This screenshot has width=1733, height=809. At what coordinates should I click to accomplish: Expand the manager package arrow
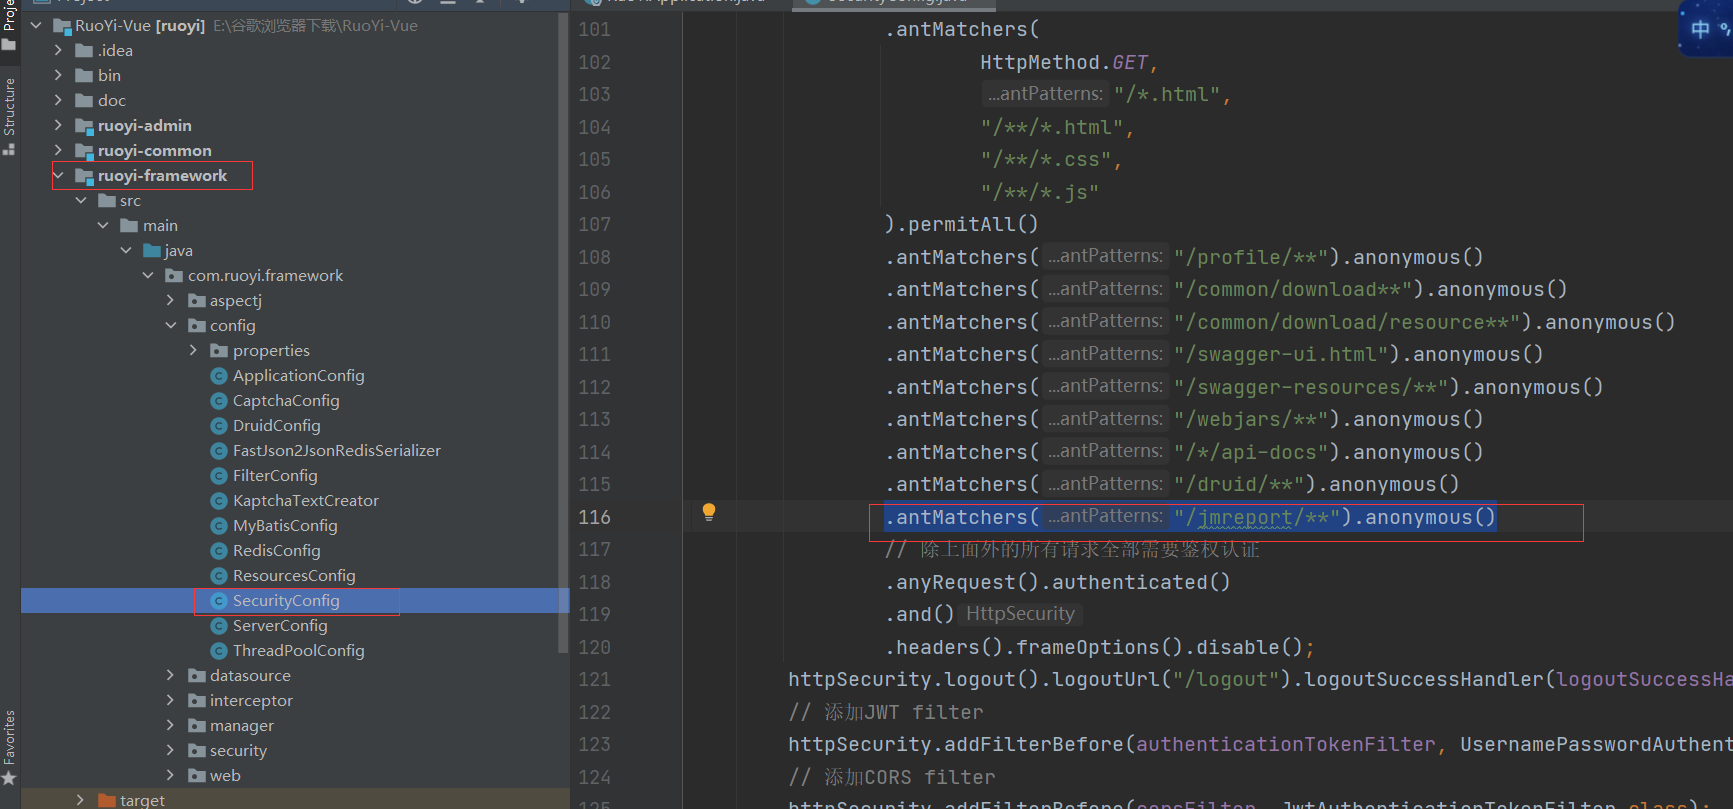coord(171,725)
